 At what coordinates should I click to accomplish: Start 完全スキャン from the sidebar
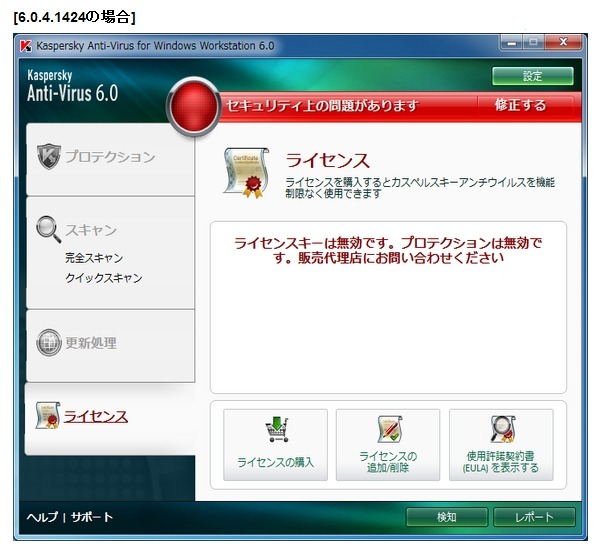click(x=94, y=258)
